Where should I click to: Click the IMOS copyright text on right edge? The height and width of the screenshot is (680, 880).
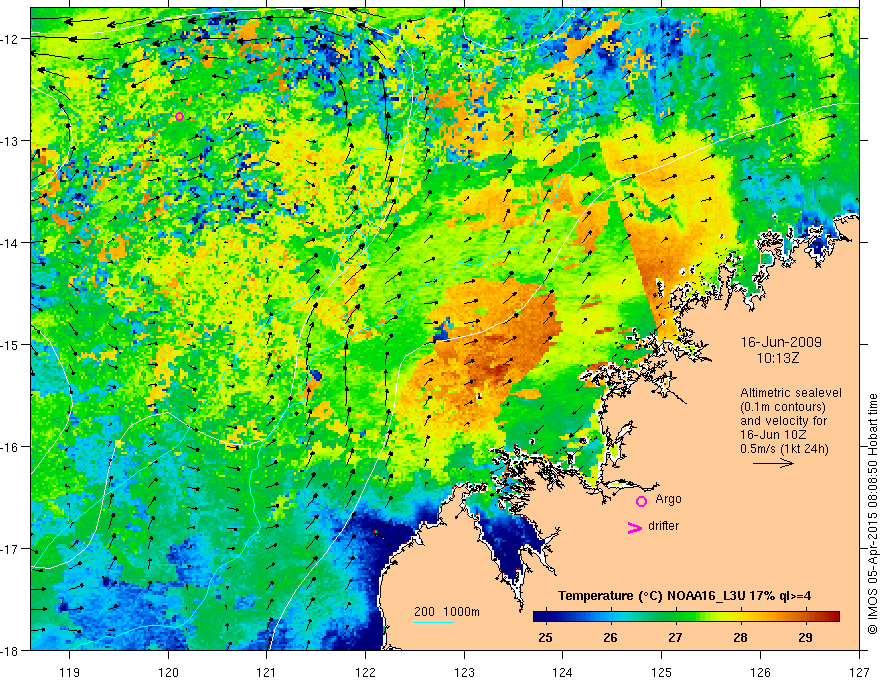click(872, 514)
